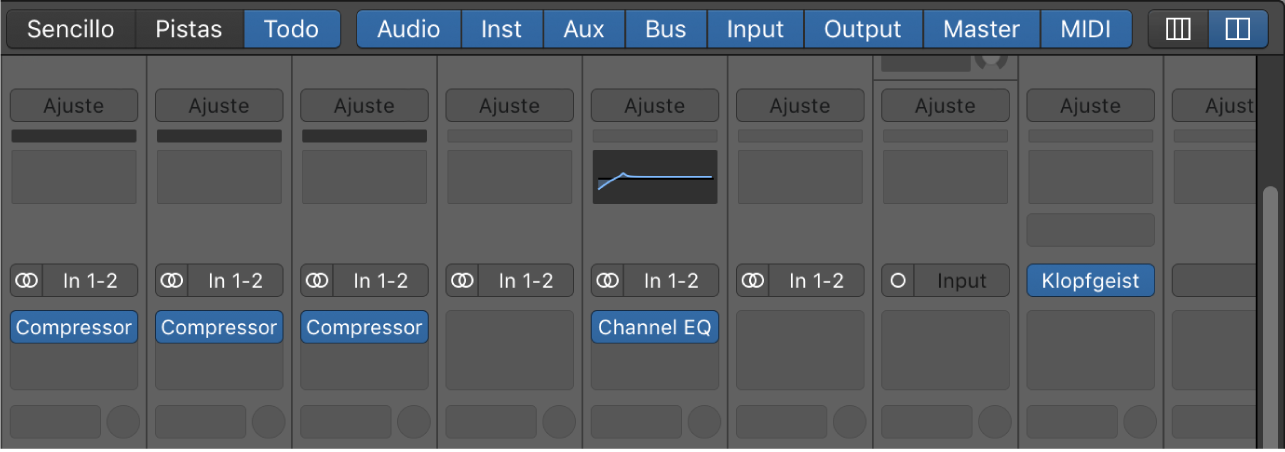Toggle the Aux channel strip filter
The image size is (1285, 452).
pos(584,29)
